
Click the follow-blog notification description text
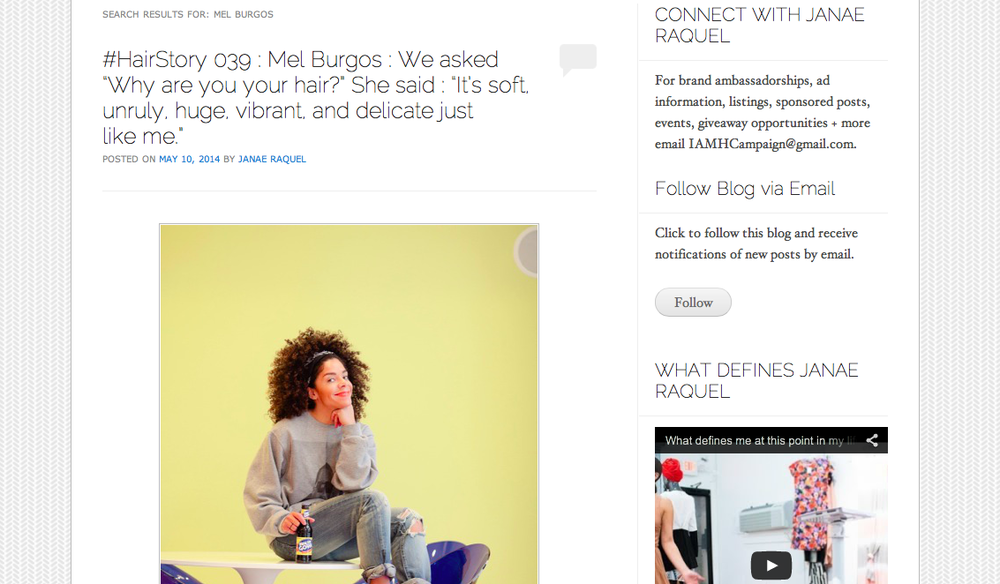pyautogui.click(x=756, y=244)
